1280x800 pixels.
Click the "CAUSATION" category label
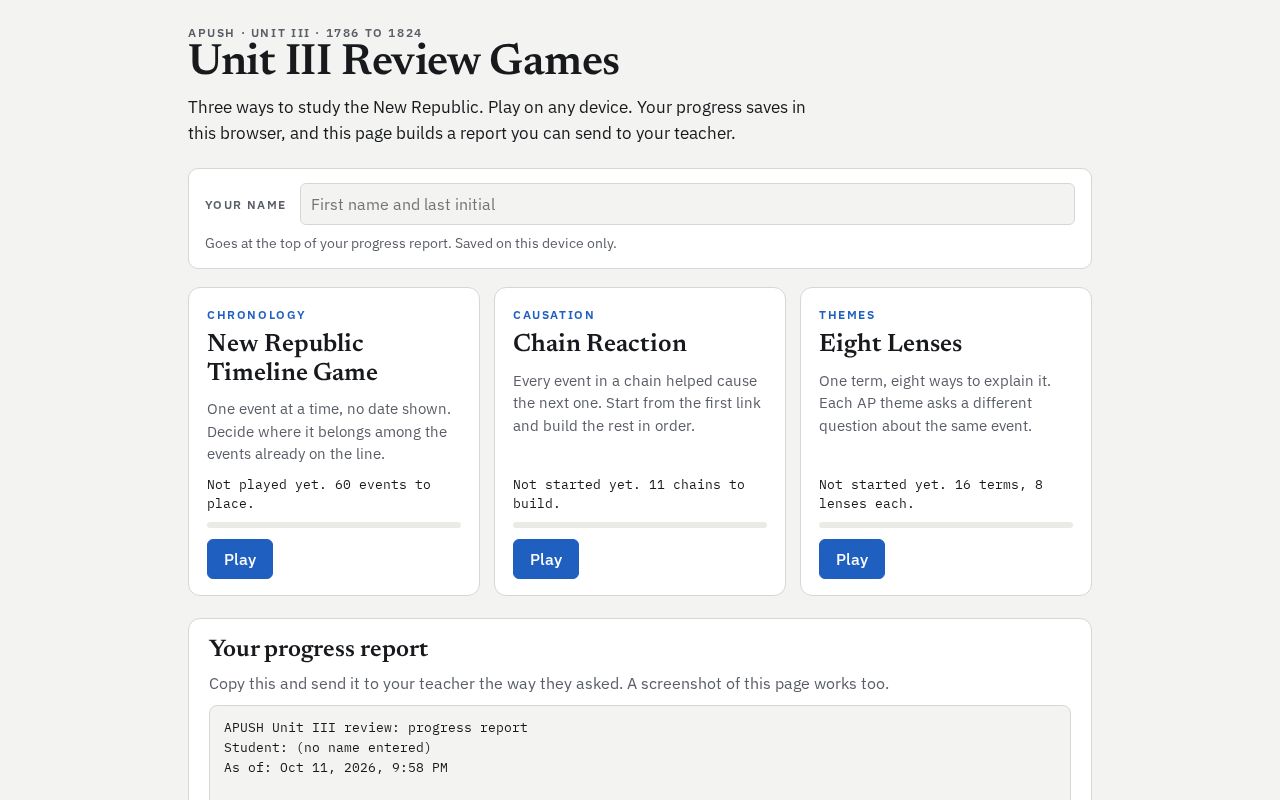click(554, 315)
